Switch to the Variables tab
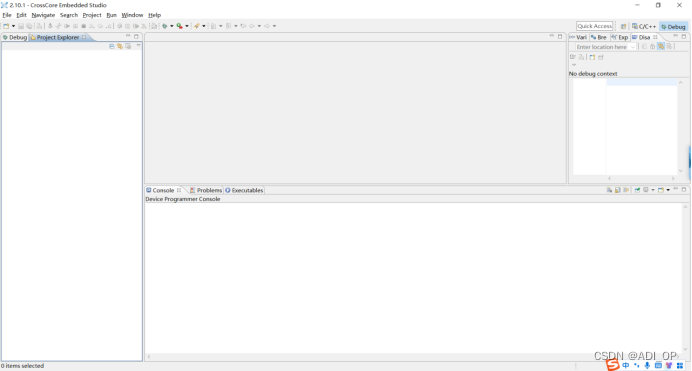The image size is (692, 371). pyautogui.click(x=578, y=37)
